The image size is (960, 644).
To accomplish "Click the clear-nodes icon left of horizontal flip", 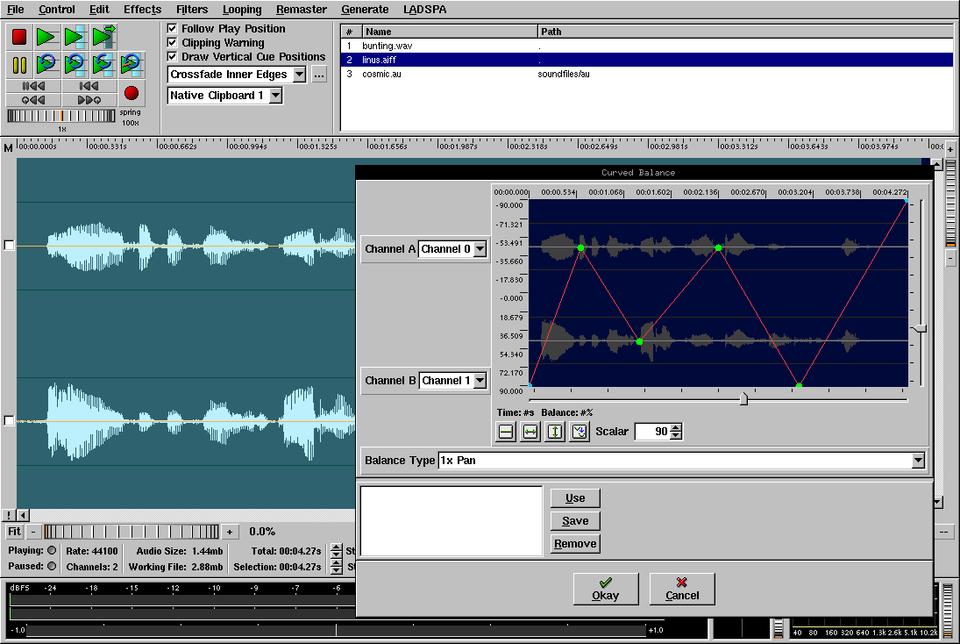I will tap(506, 431).
